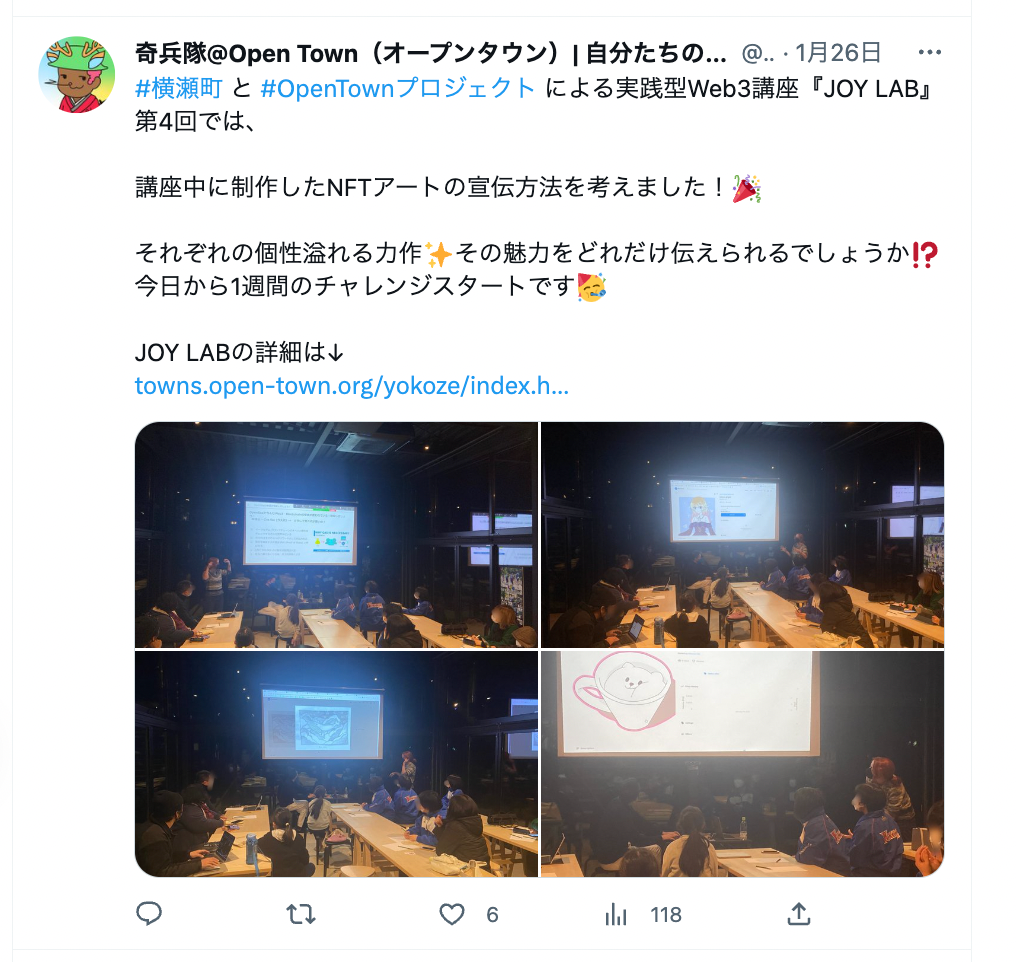Open the reply speech bubble icon

pos(149,914)
